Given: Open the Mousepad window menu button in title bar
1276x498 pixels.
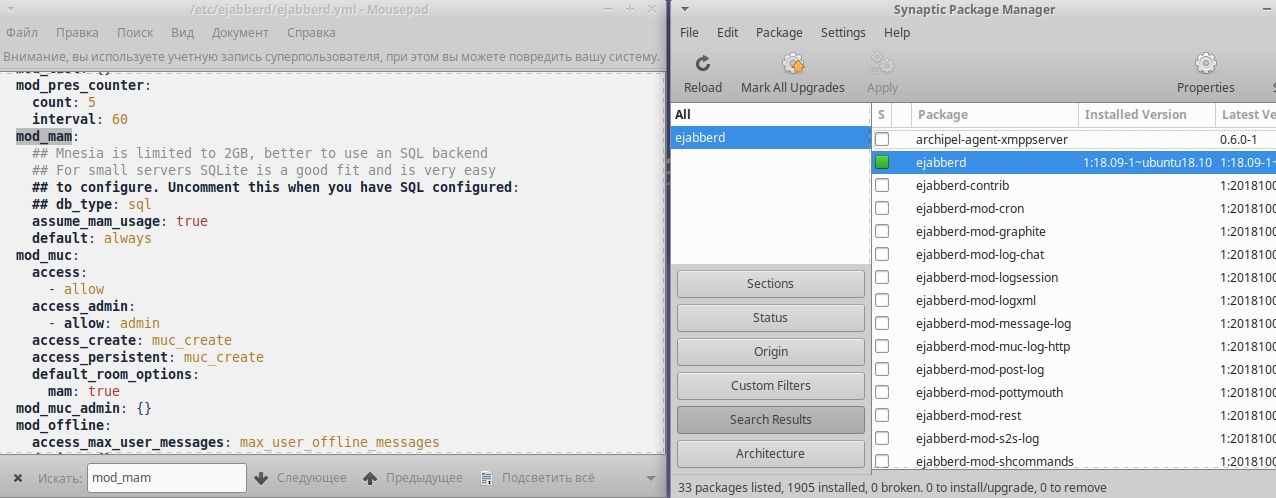Looking at the screenshot, I should tap(12, 9).
